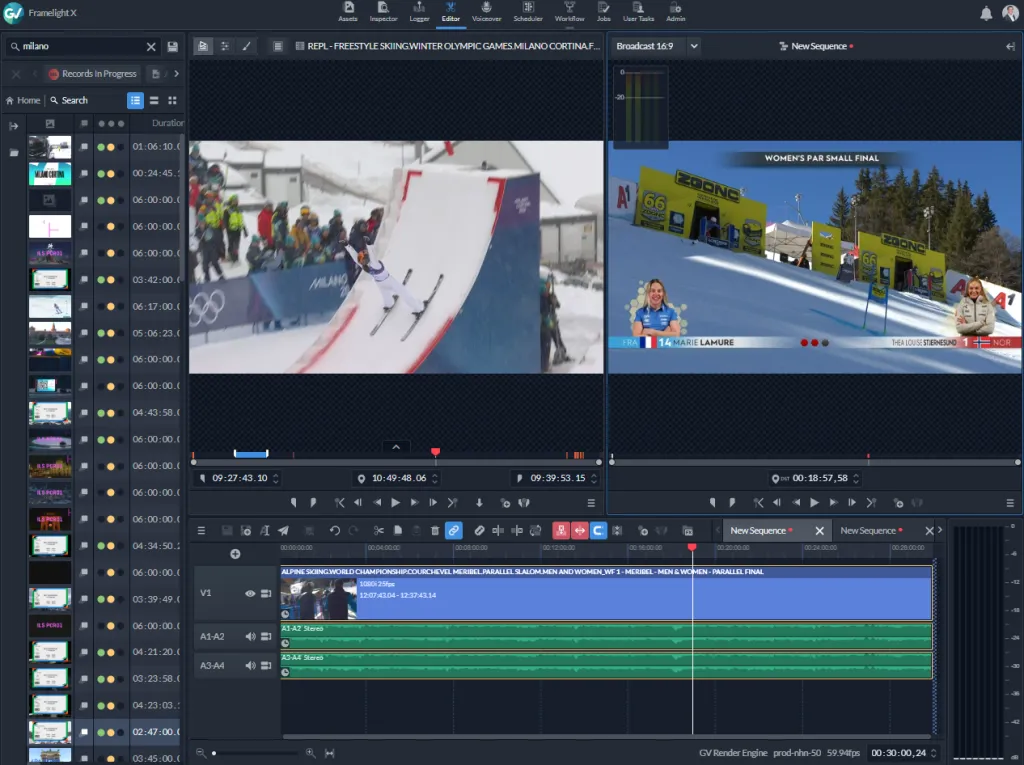Expand the panel below source viewer timeline
This screenshot has width=1024, height=765.
coord(395,447)
